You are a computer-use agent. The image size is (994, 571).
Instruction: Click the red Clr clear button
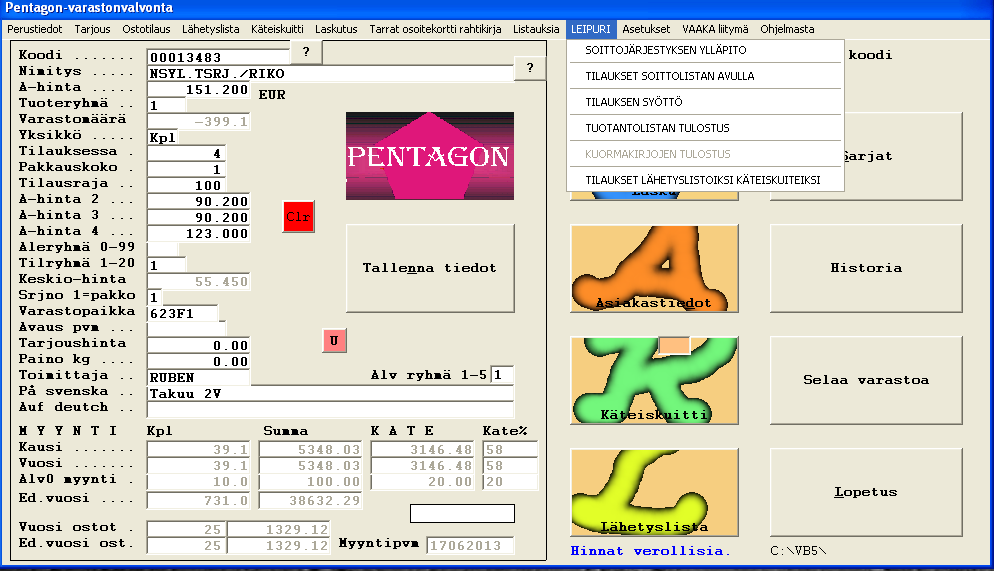pyautogui.click(x=298, y=217)
